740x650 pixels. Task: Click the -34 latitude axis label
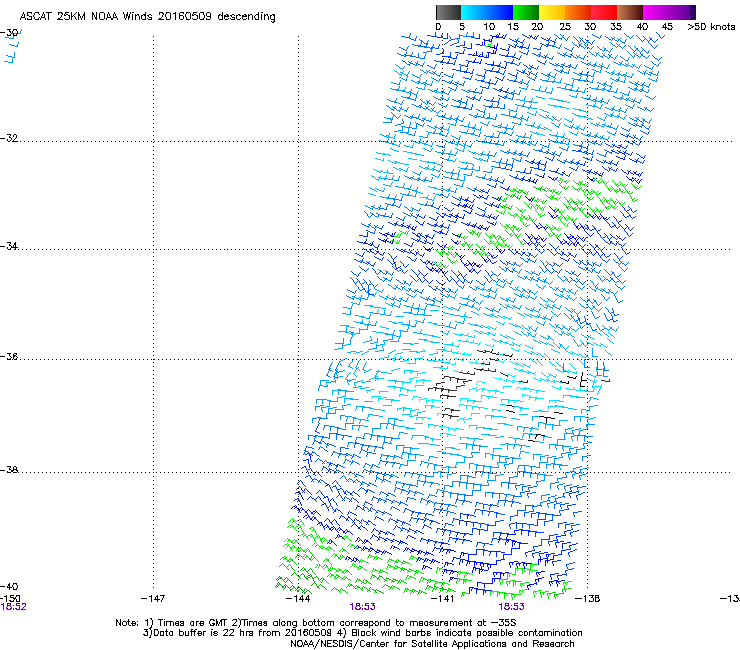point(9,246)
